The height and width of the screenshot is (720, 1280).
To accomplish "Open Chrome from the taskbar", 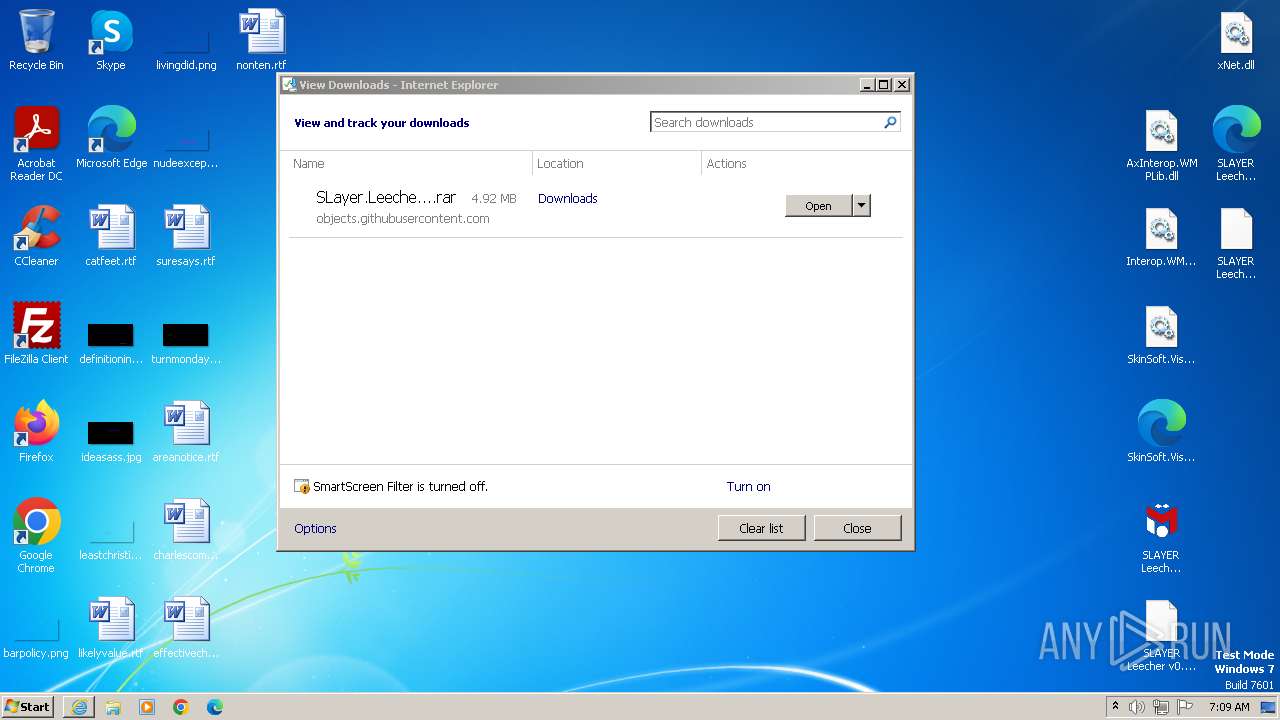I will [180, 706].
